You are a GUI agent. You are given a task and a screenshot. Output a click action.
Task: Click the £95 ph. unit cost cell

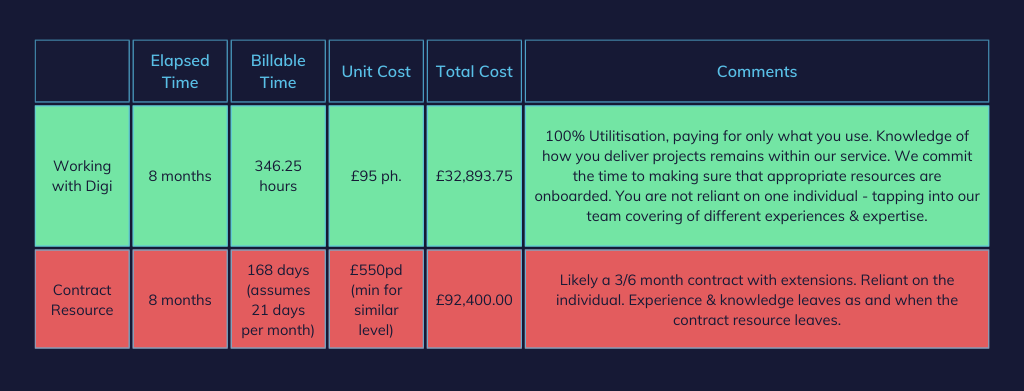[376, 176]
